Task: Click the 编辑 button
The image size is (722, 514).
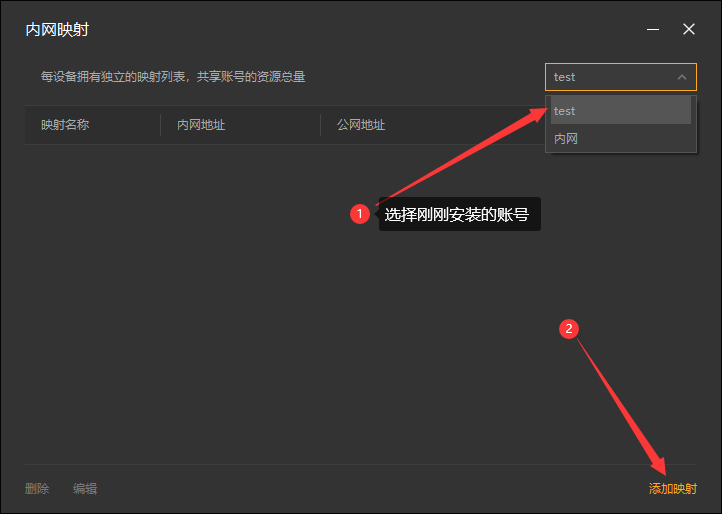Action: (x=85, y=489)
